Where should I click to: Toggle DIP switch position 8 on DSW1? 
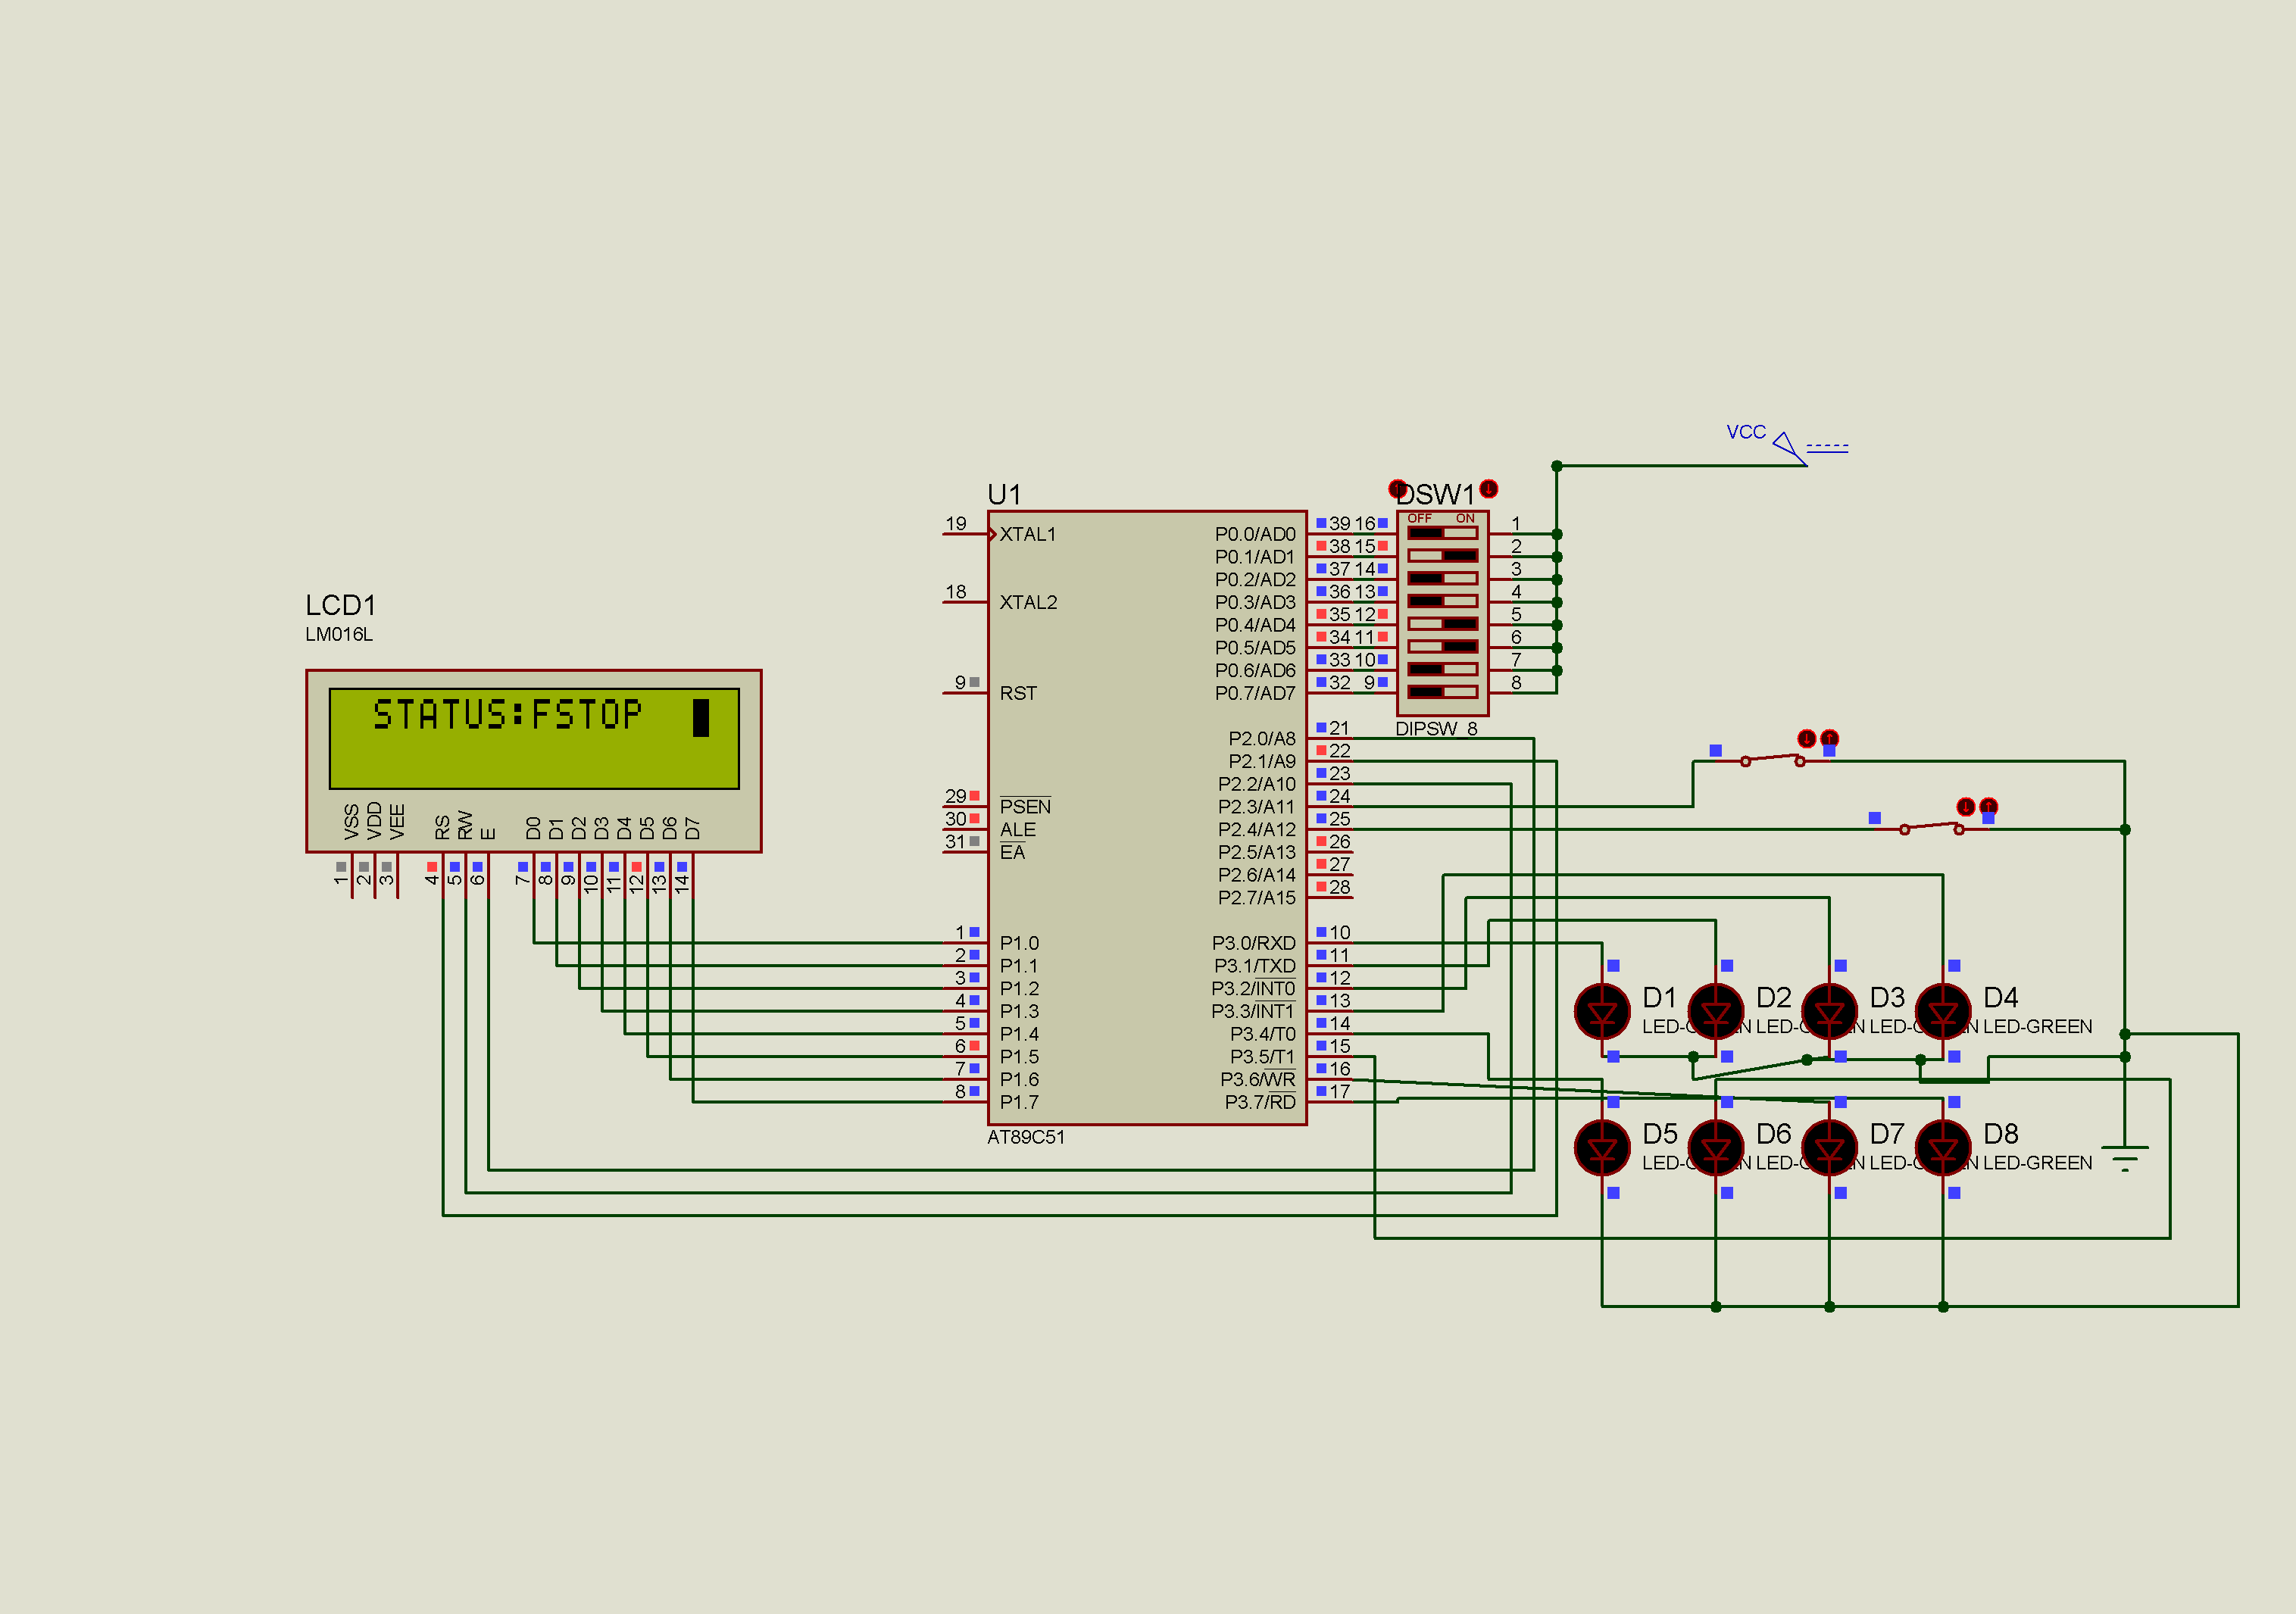[x=1442, y=692]
